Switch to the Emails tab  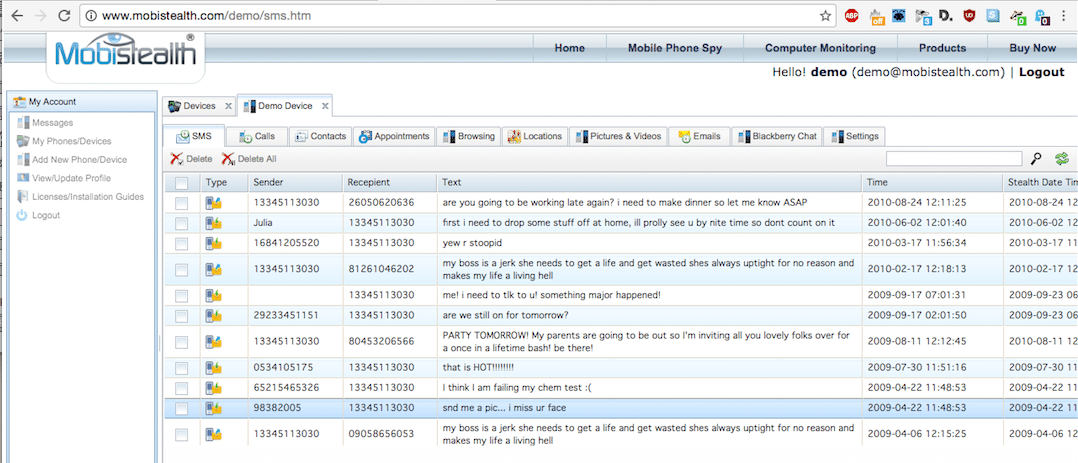tap(699, 136)
